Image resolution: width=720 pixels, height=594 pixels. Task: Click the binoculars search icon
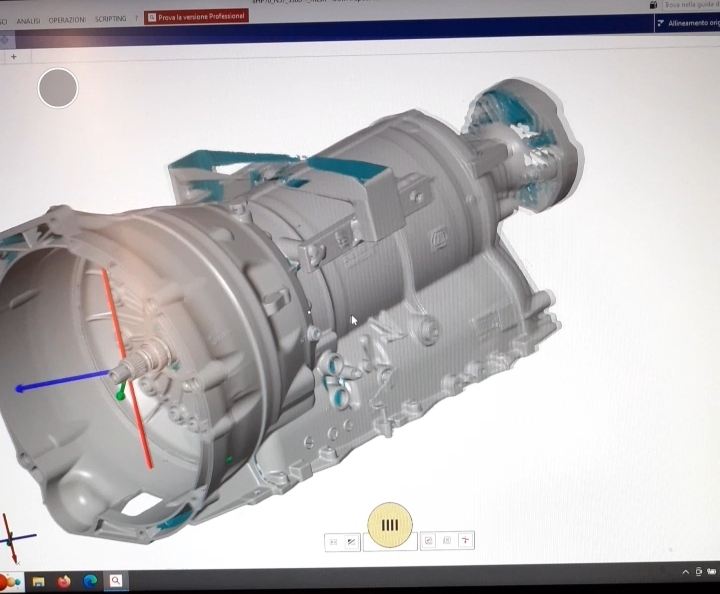pos(653,5)
